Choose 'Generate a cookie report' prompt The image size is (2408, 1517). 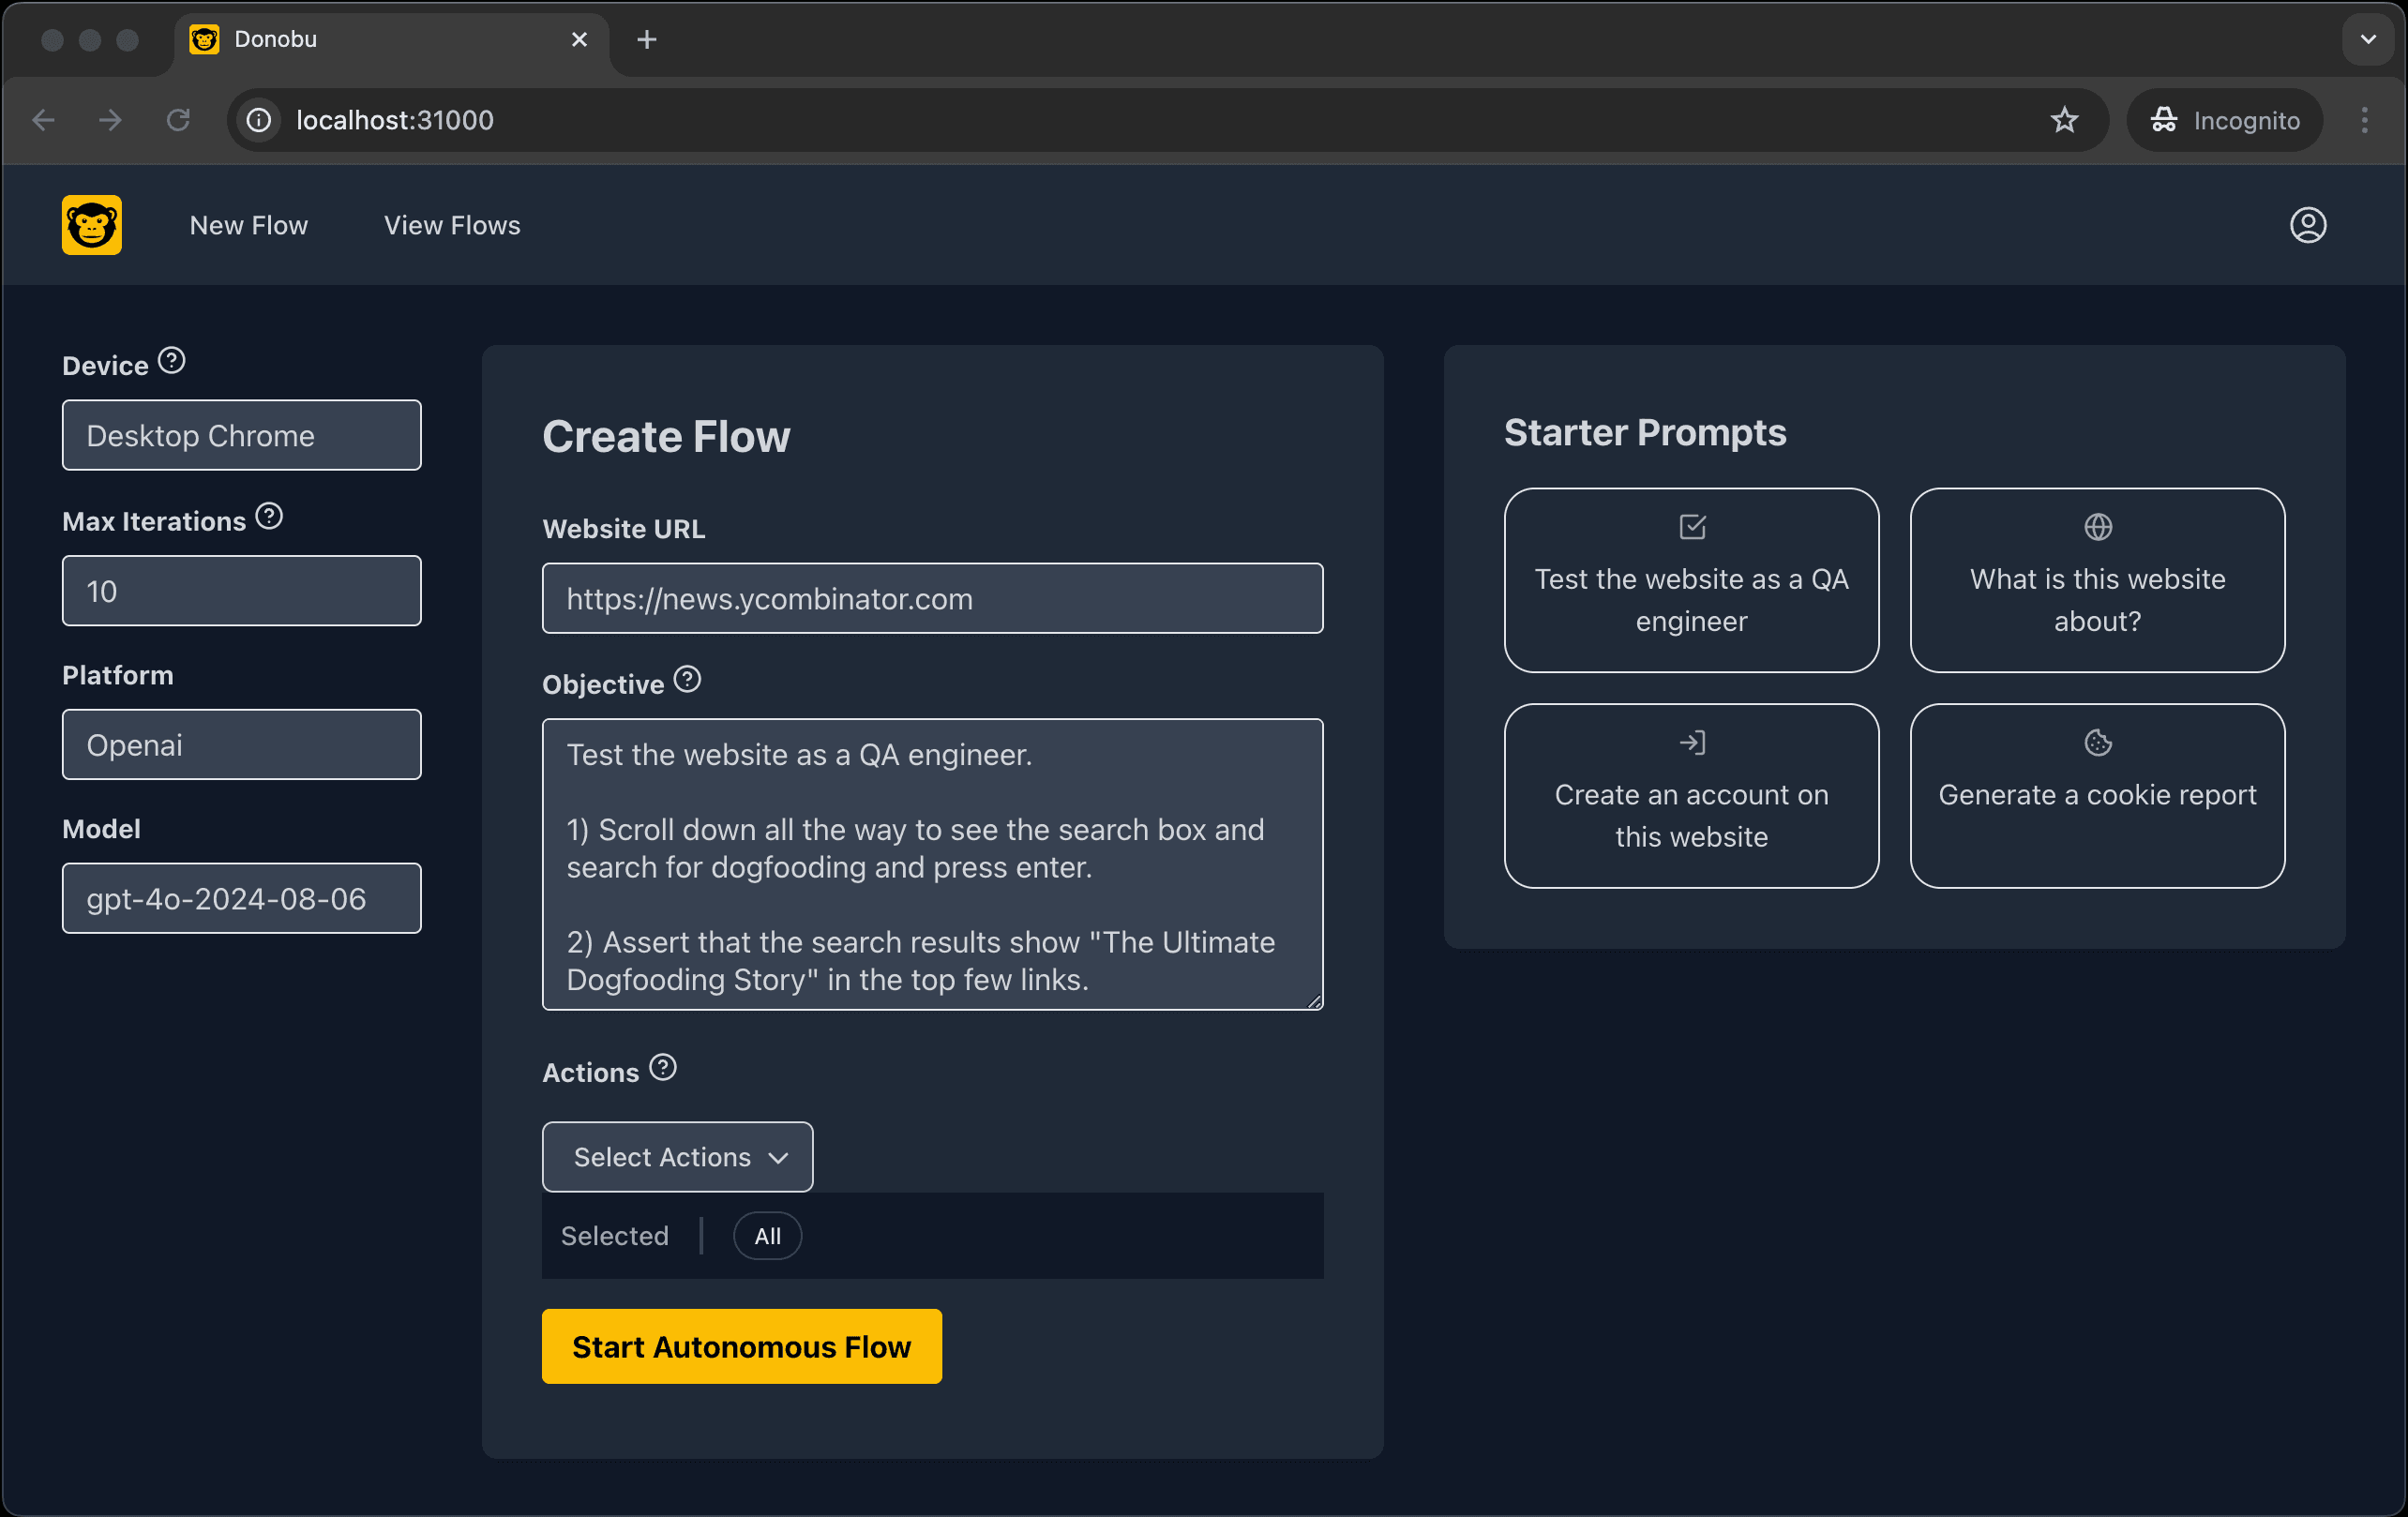pyautogui.click(x=2097, y=795)
